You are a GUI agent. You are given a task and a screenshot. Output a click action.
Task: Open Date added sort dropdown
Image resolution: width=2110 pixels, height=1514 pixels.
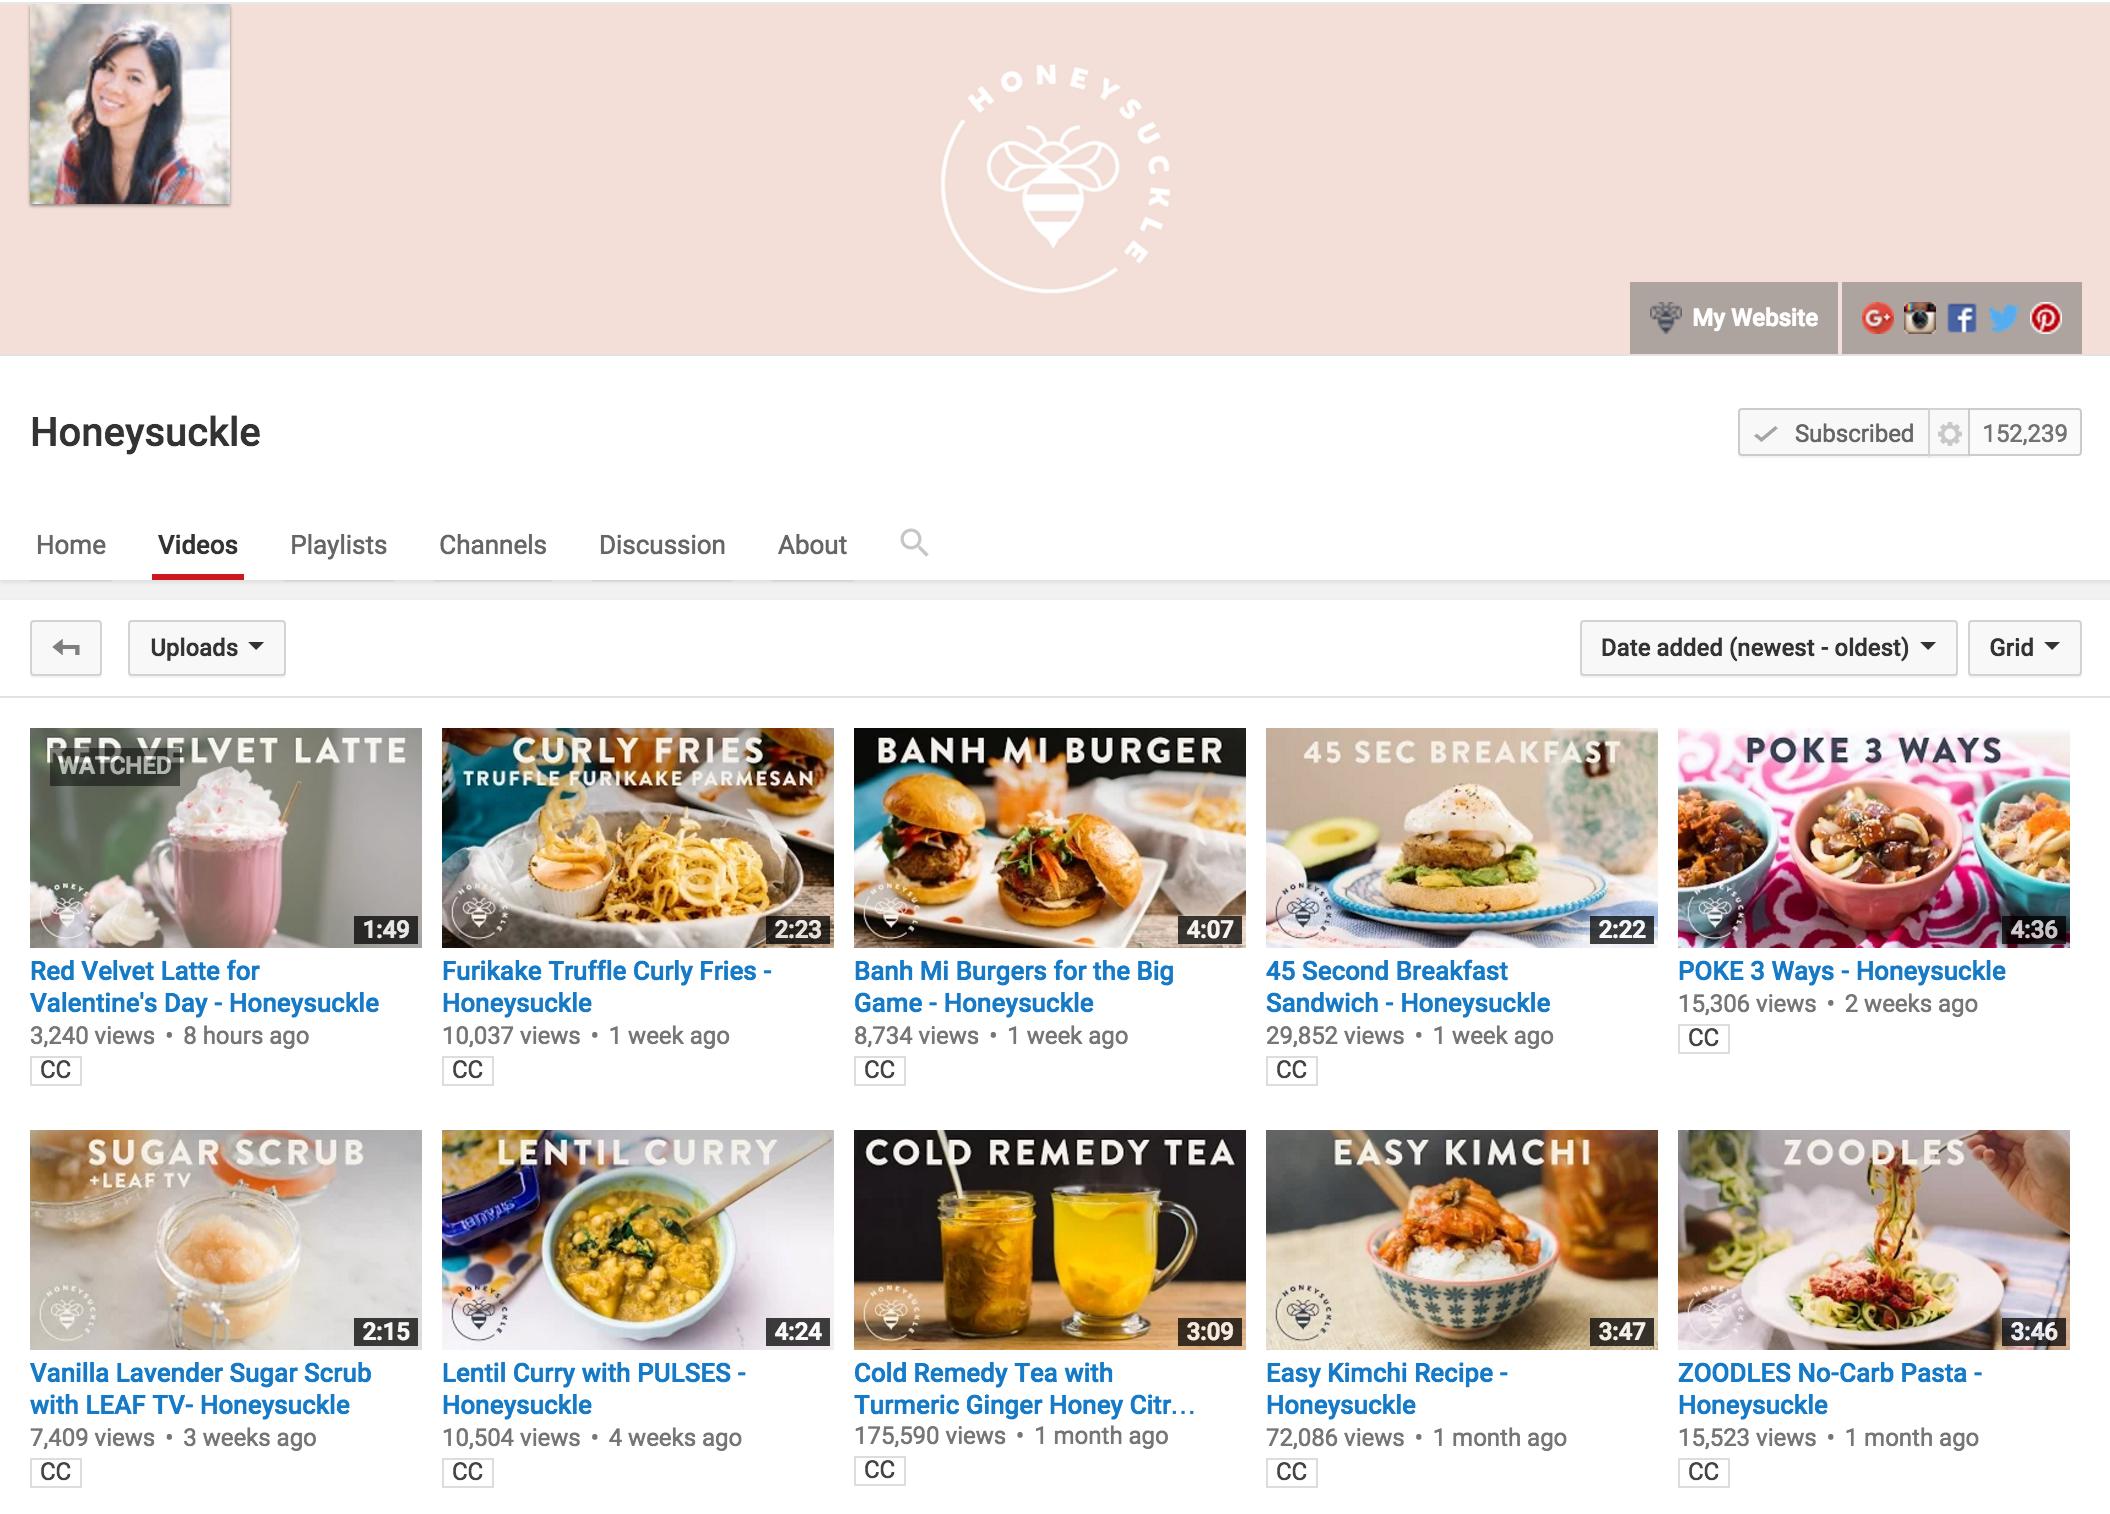tap(1767, 648)
